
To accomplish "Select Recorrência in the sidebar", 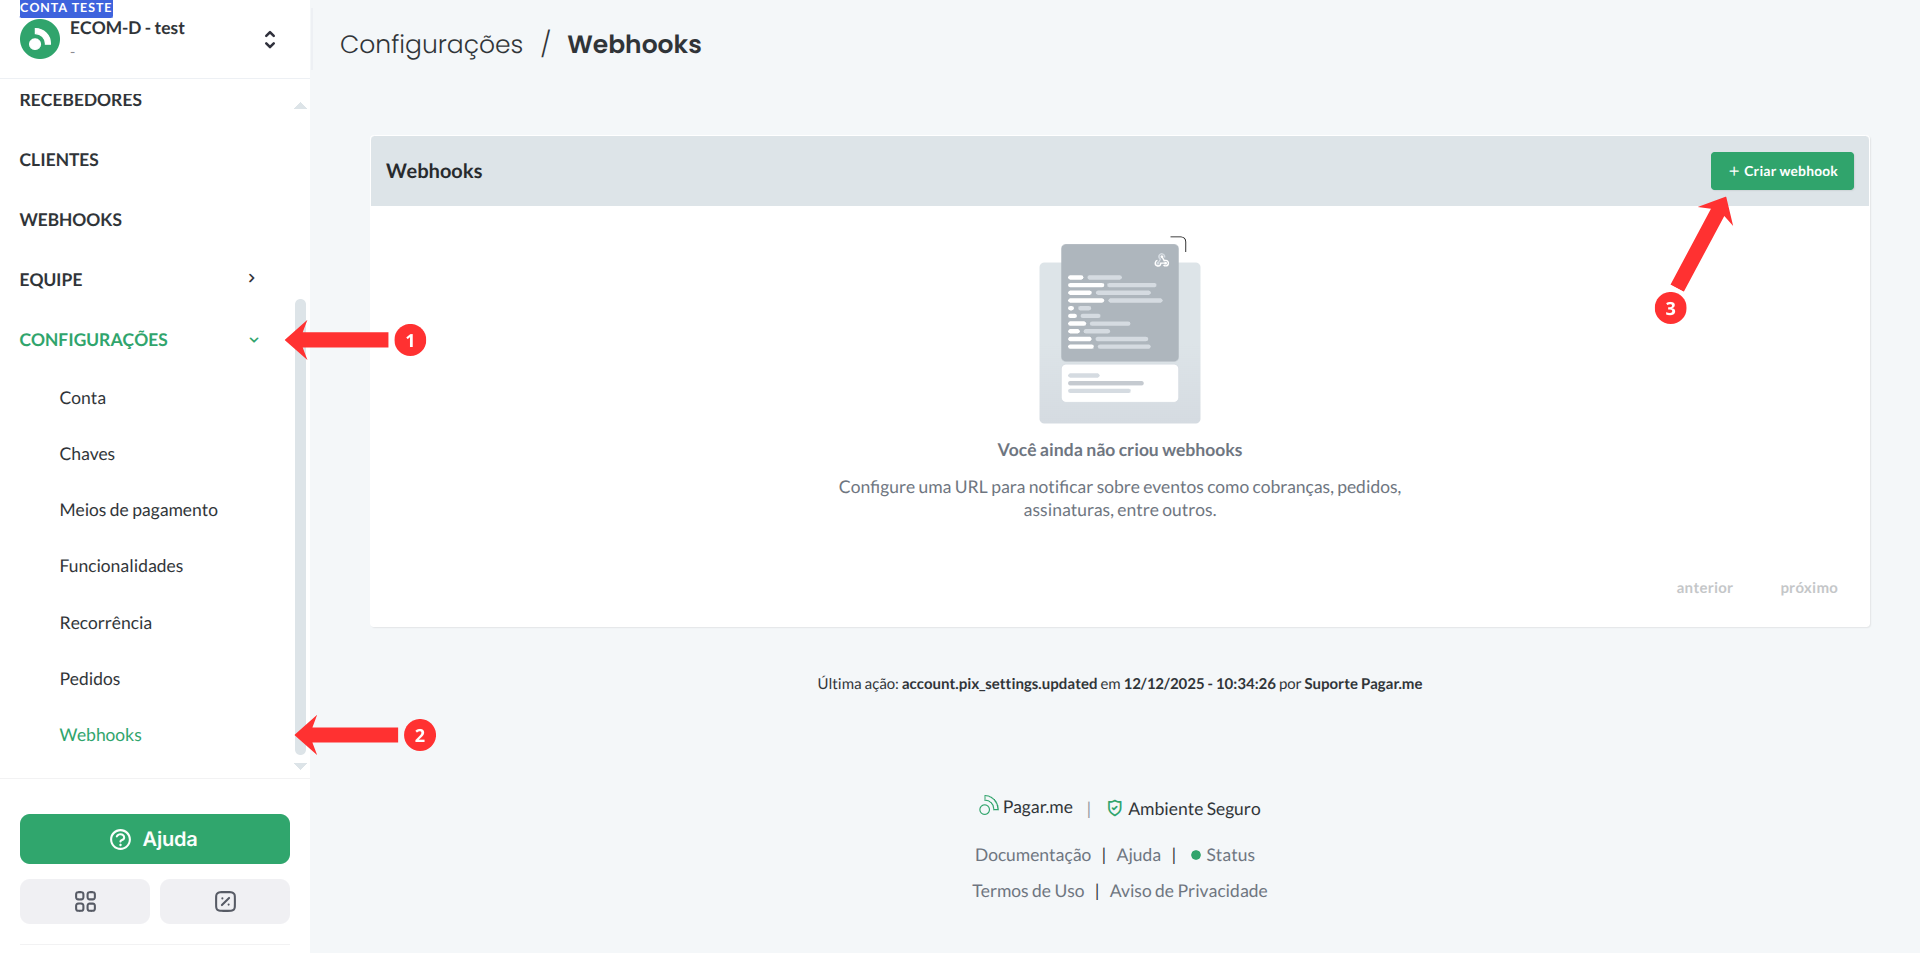I will 105,623.
